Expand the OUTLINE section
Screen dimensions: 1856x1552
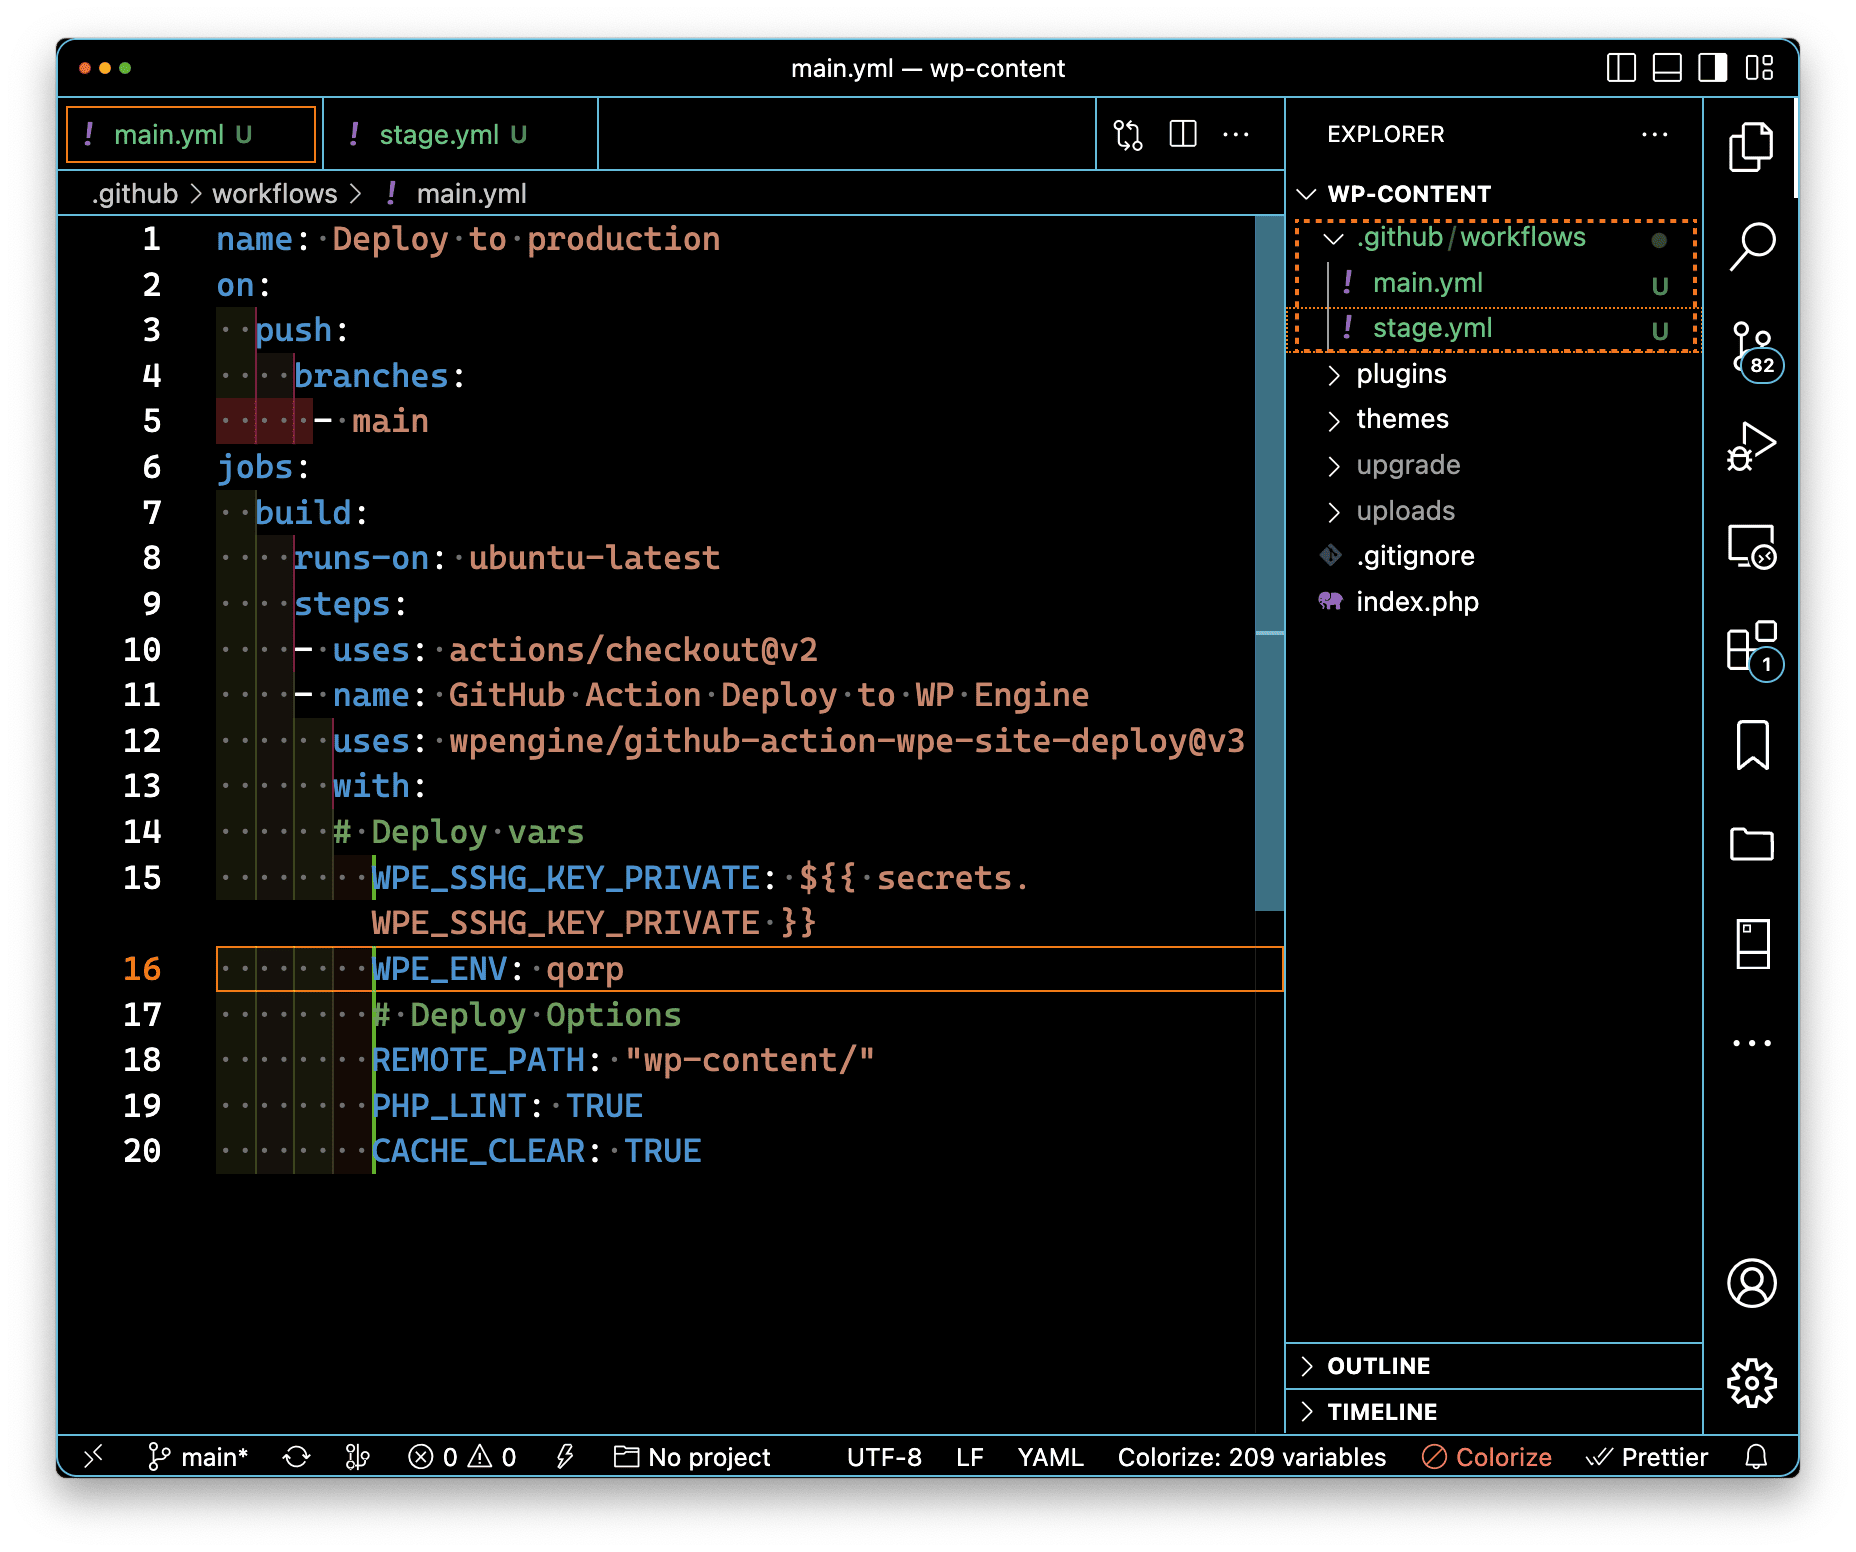coord(1378,1366)
